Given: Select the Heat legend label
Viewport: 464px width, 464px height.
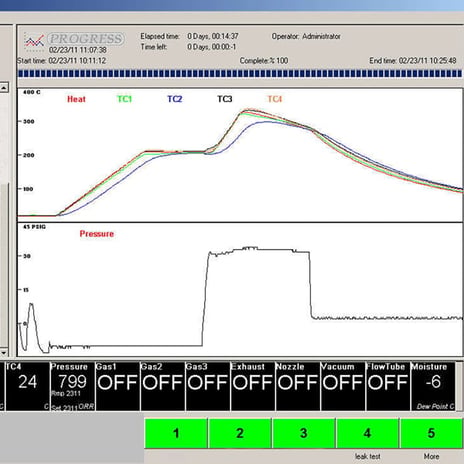Looking at the screenshot, I should 76,99.
